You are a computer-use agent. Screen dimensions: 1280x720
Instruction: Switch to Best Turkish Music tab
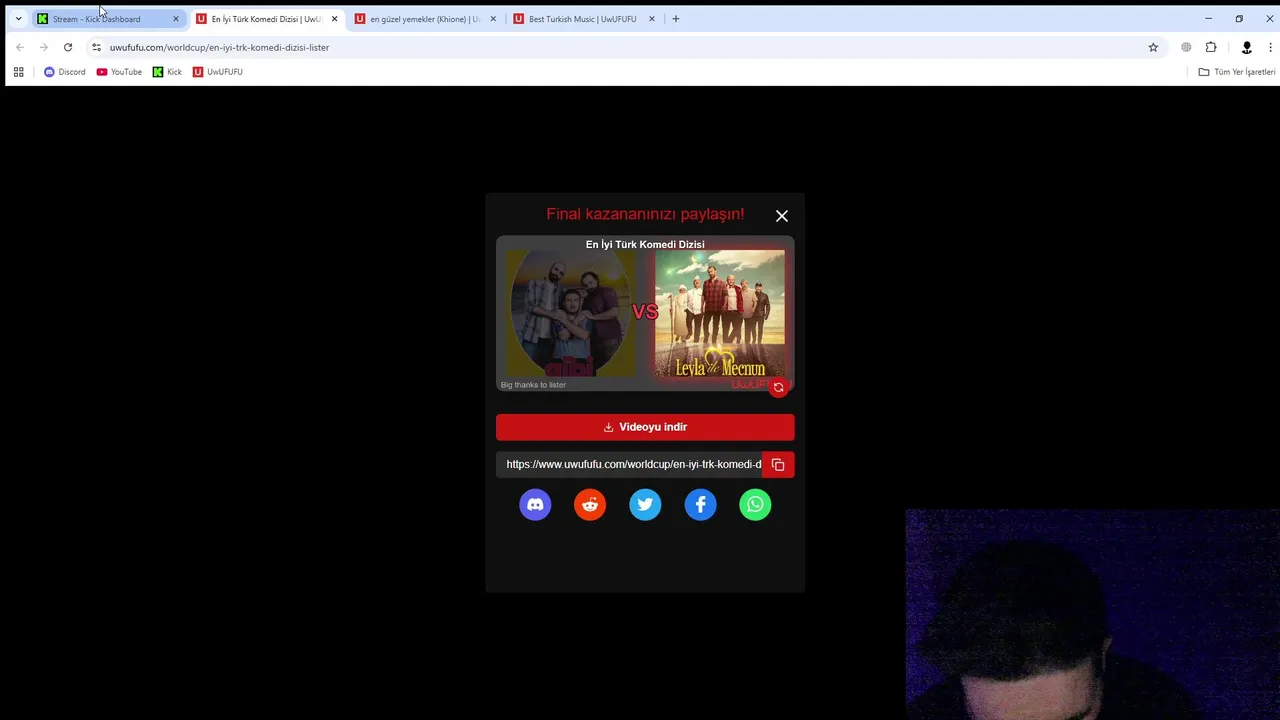[583, 19]
